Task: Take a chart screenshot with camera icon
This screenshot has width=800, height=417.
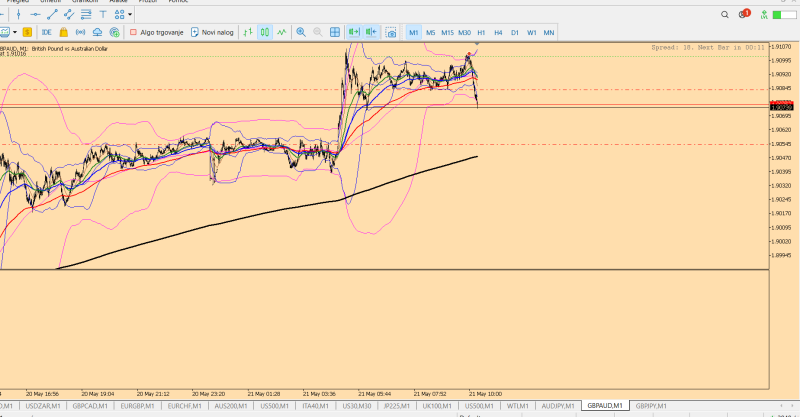Action: [x=391, y=33]
